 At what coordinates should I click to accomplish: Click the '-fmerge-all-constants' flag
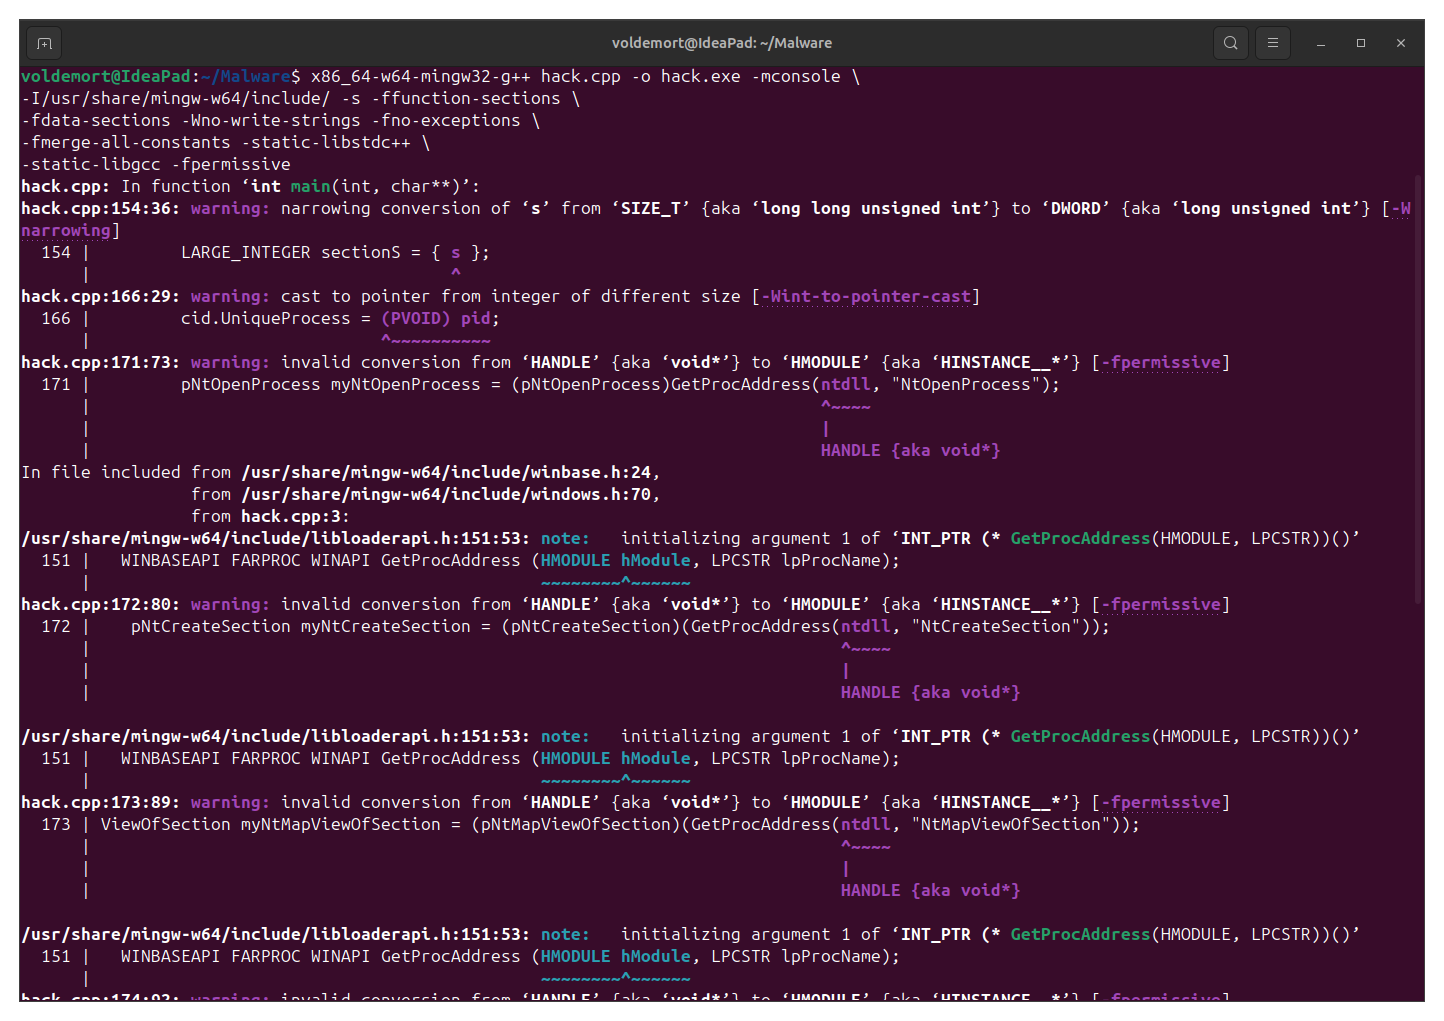click(126, 143)
